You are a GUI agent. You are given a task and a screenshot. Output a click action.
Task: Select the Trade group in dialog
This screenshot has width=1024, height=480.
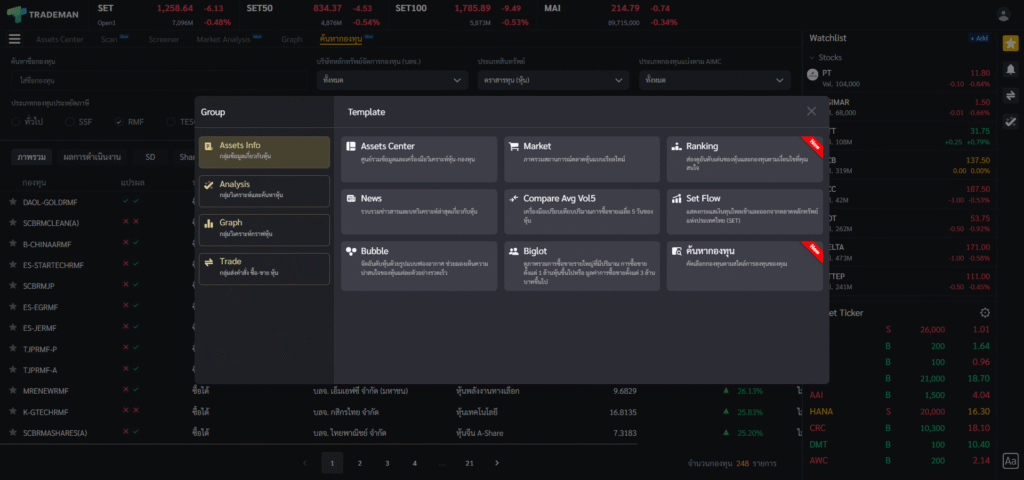point(264,268)
